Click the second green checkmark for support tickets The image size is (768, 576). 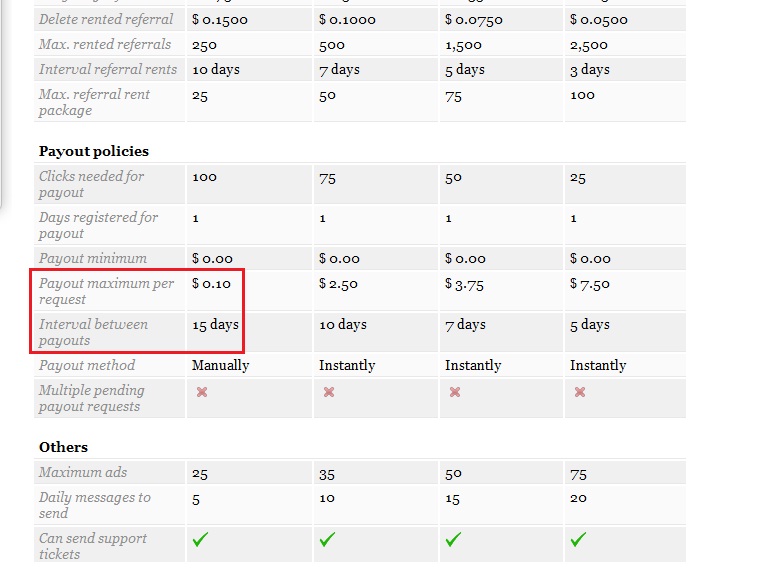tap(328, 539)
